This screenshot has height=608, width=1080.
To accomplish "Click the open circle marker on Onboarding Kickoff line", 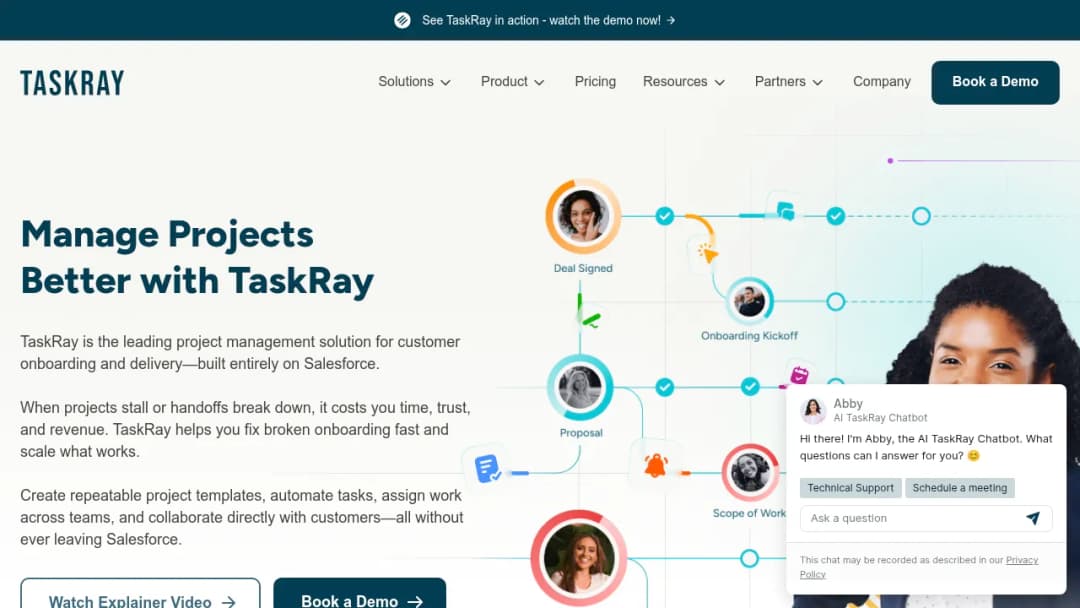I will (835, 302).
